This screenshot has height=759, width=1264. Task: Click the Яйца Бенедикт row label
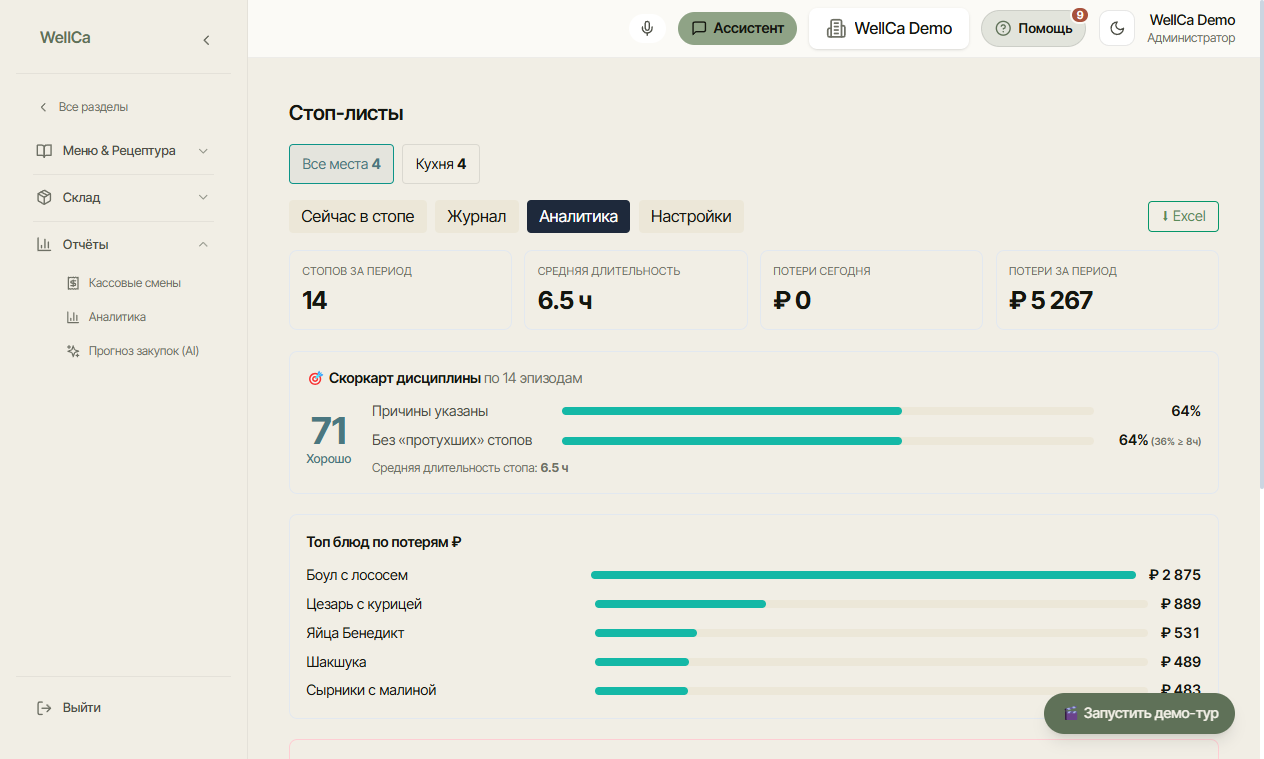tap(355, 633)
